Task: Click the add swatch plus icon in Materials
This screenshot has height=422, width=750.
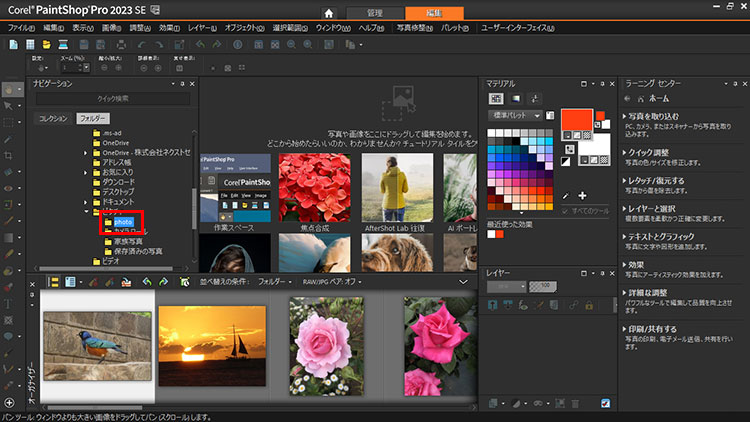Action: (582, 195)
